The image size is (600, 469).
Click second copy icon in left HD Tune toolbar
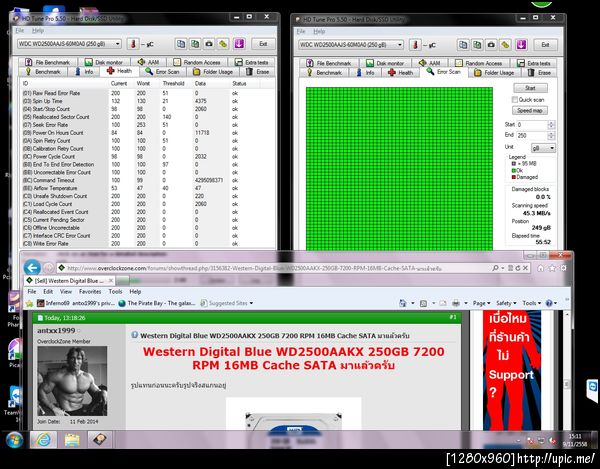tap(195, 44)
